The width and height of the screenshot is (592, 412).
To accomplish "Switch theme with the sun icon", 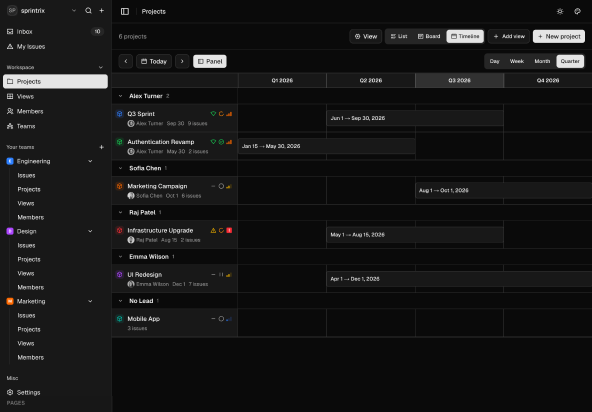I will (x=560, y=11).
